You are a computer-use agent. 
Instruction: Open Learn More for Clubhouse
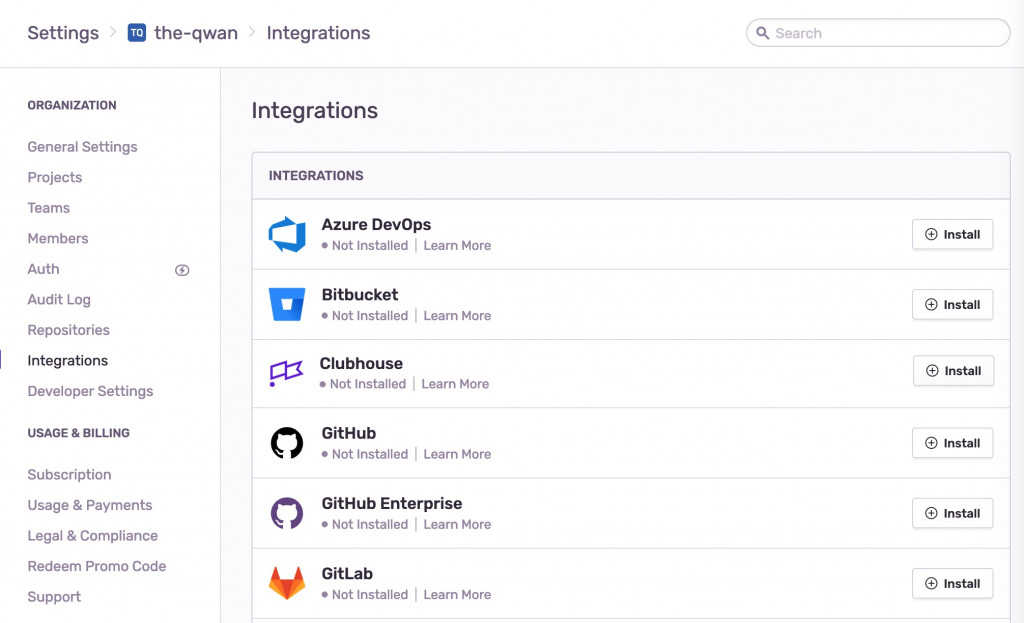click(x=455, y=384)
